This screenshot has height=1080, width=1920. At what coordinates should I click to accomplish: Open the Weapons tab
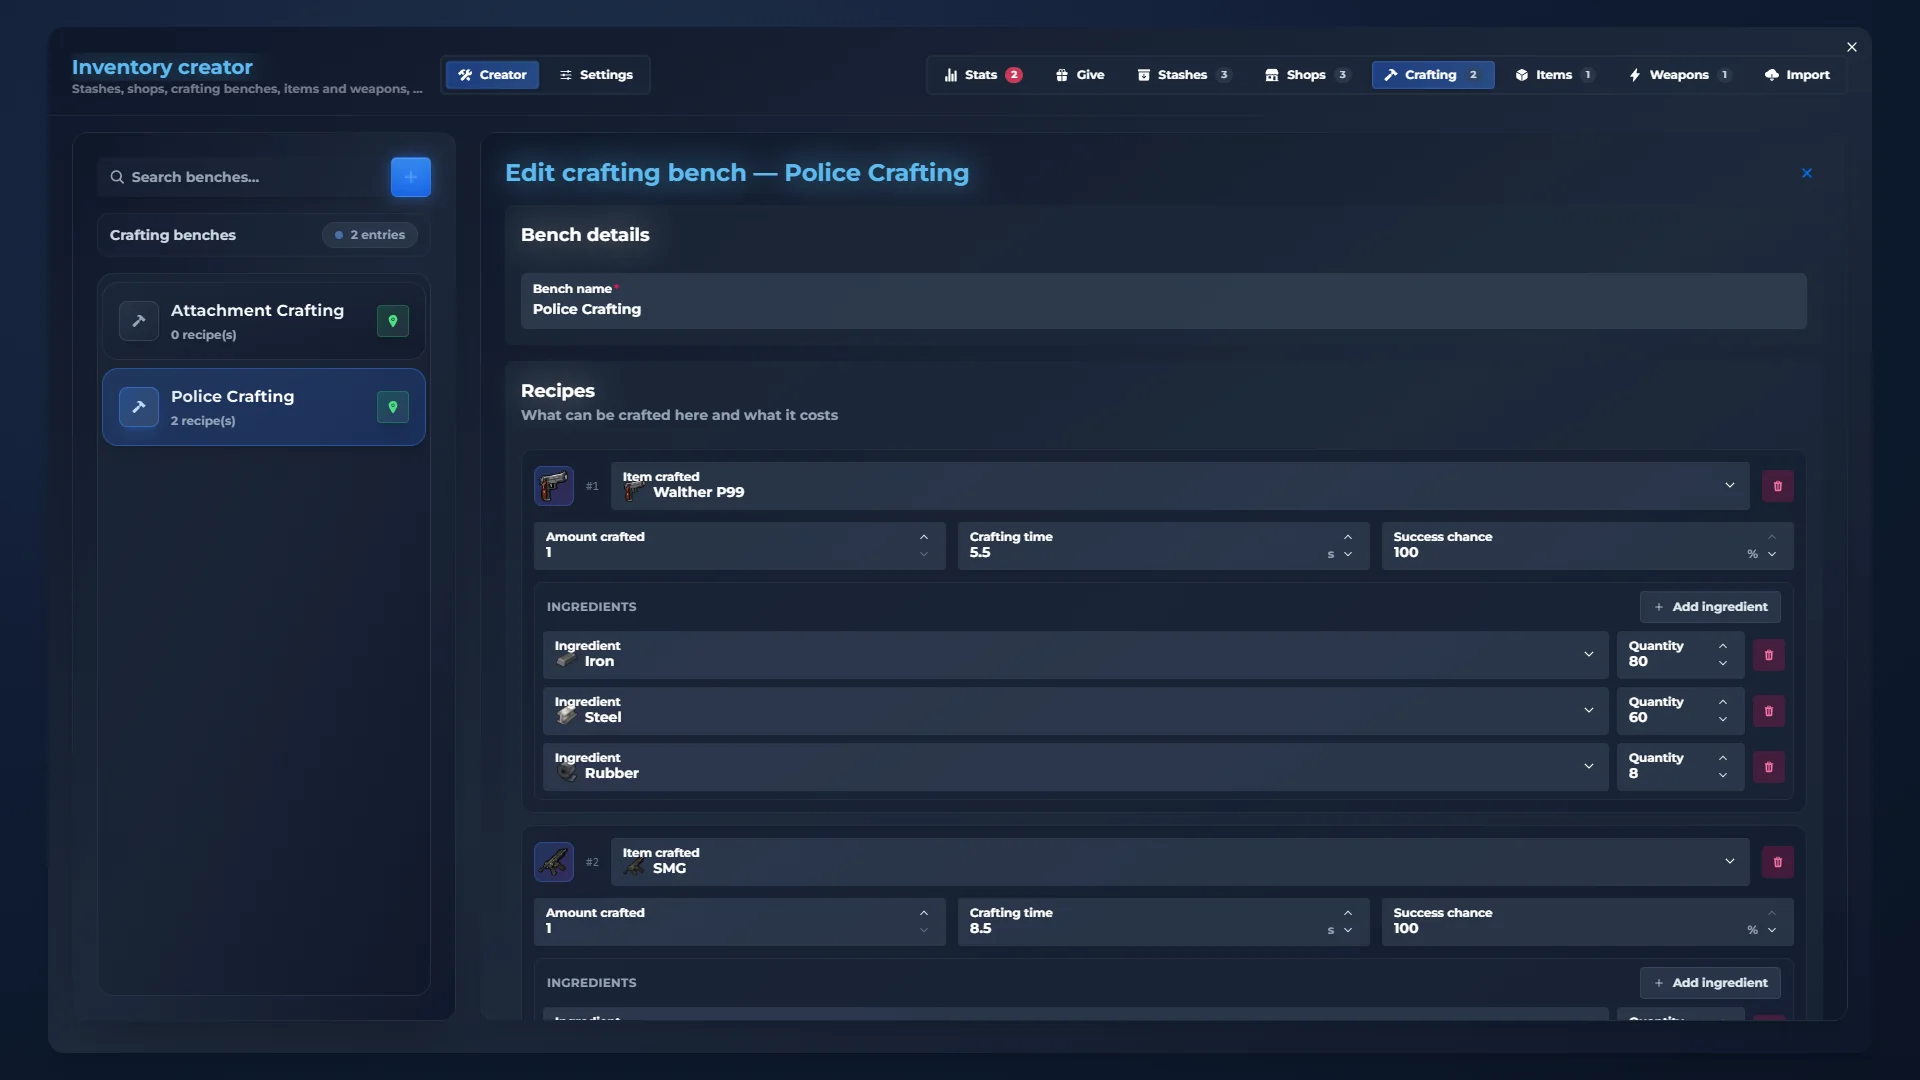pyautogui.click(x=1680, y=75)
